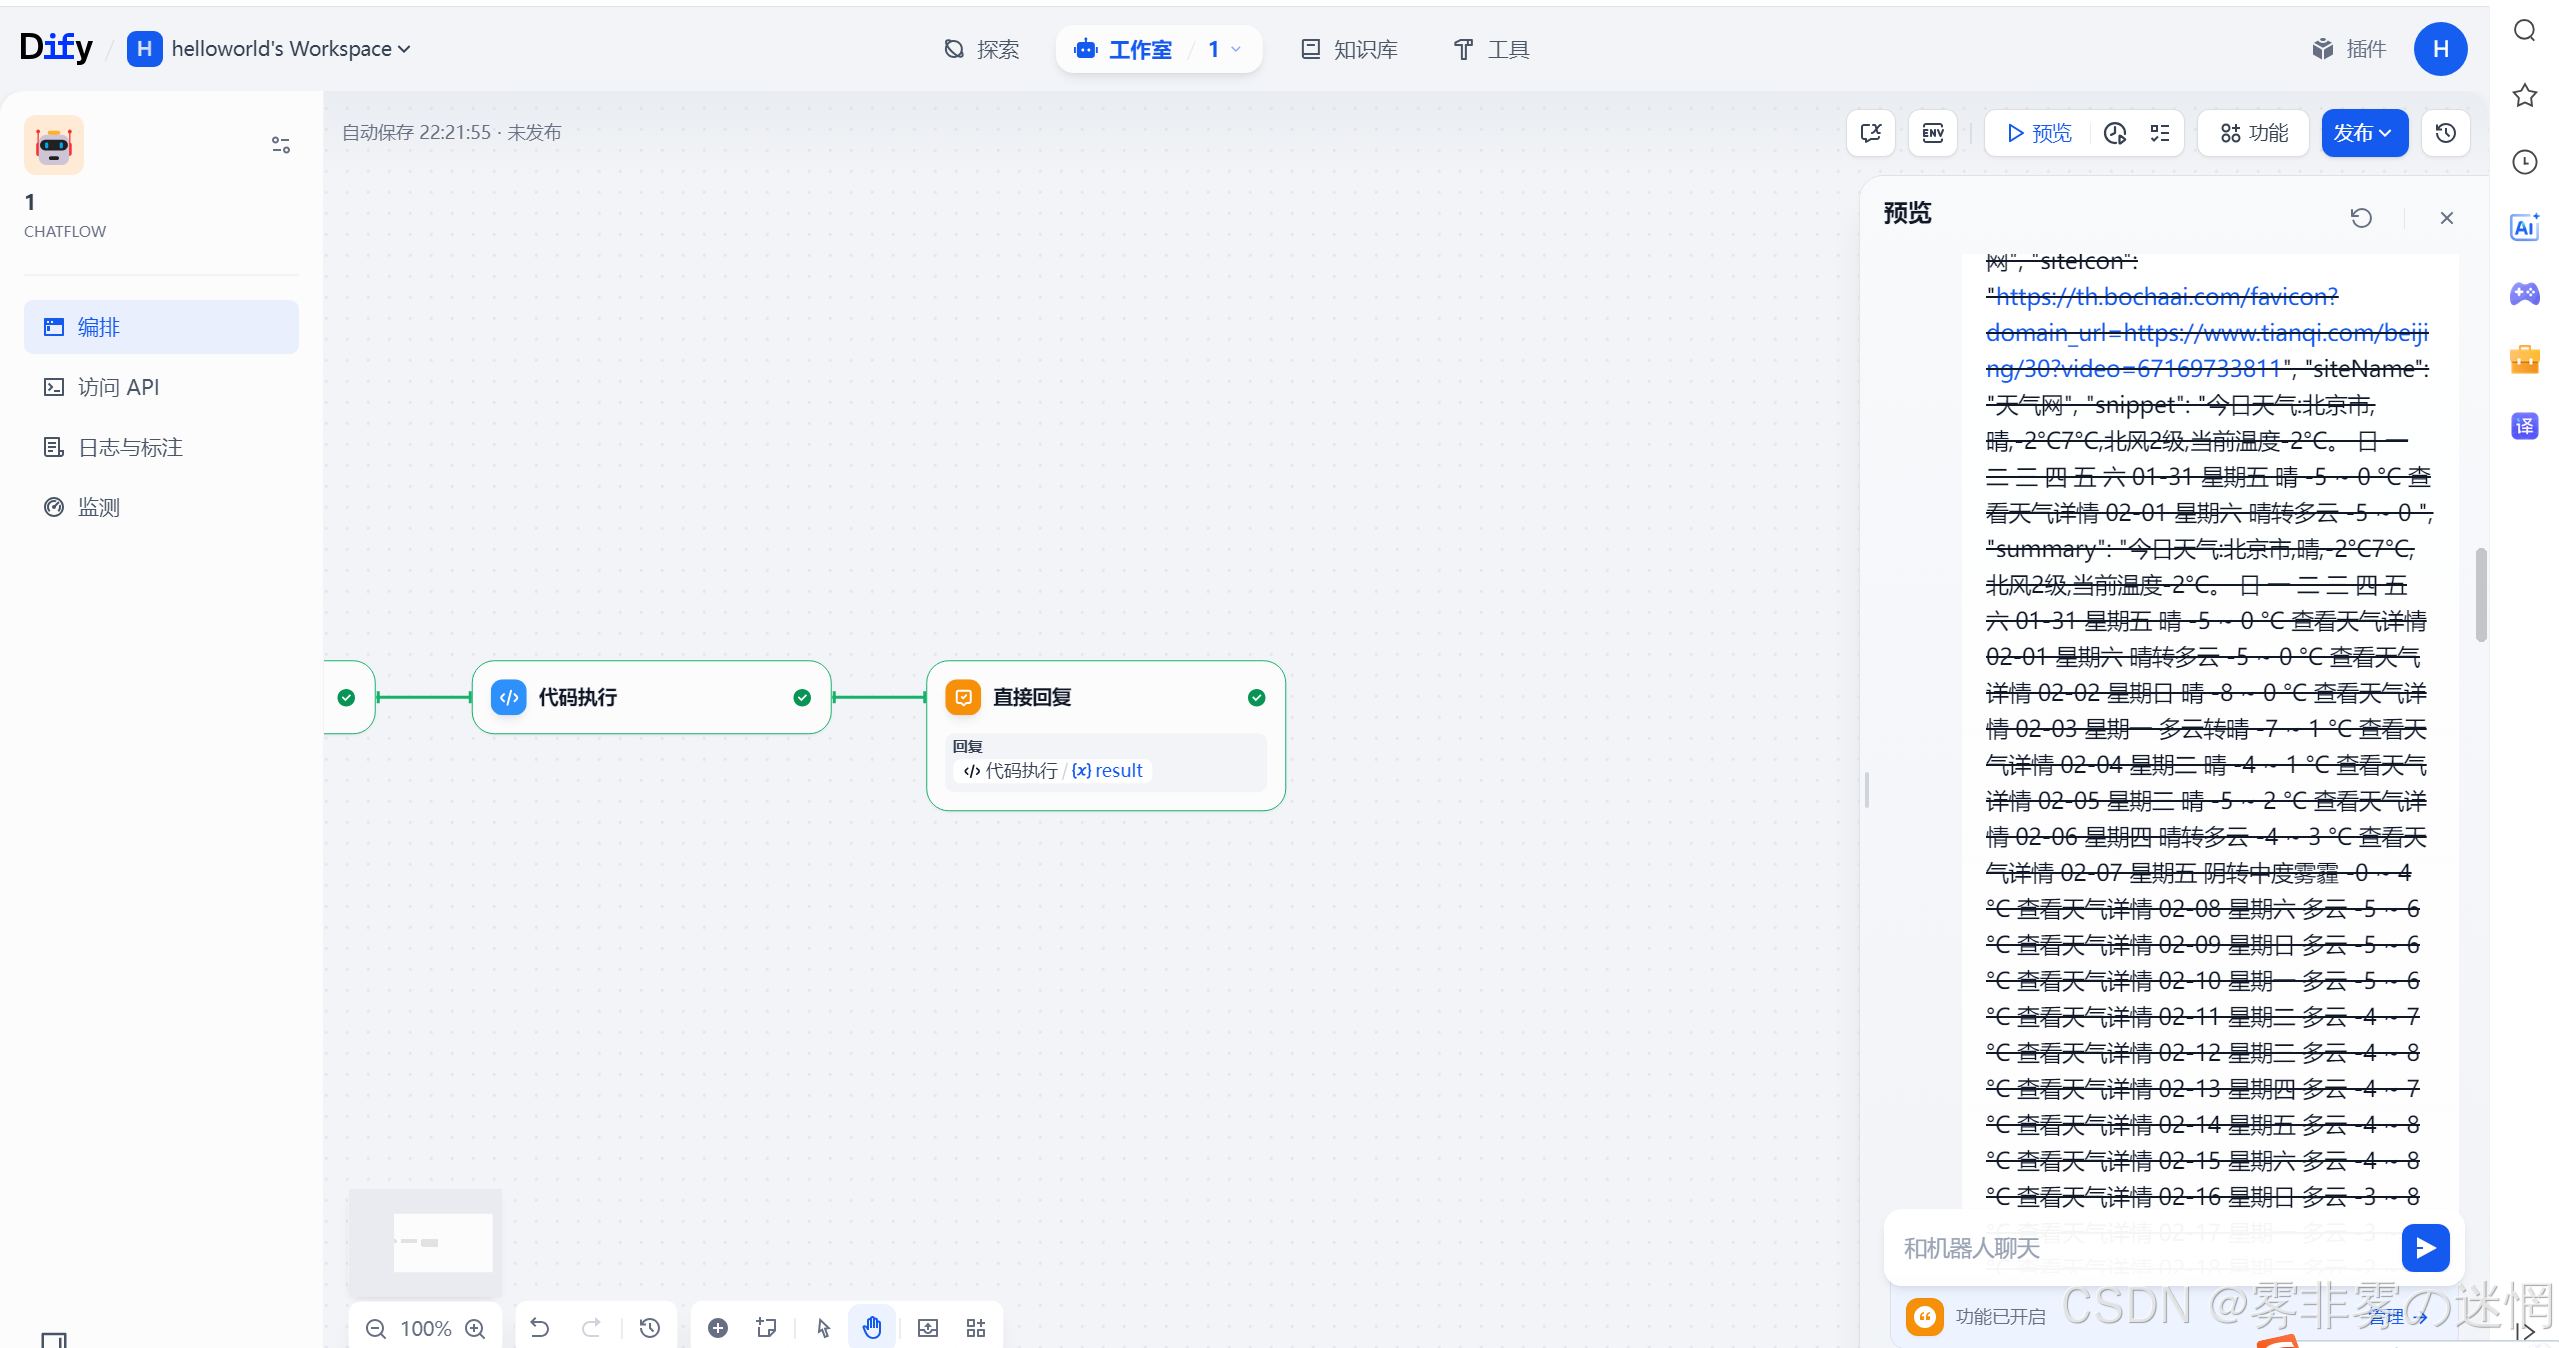Add a new node with plus icon
Screen dimensions: 2559x1348
[718, 1327]
